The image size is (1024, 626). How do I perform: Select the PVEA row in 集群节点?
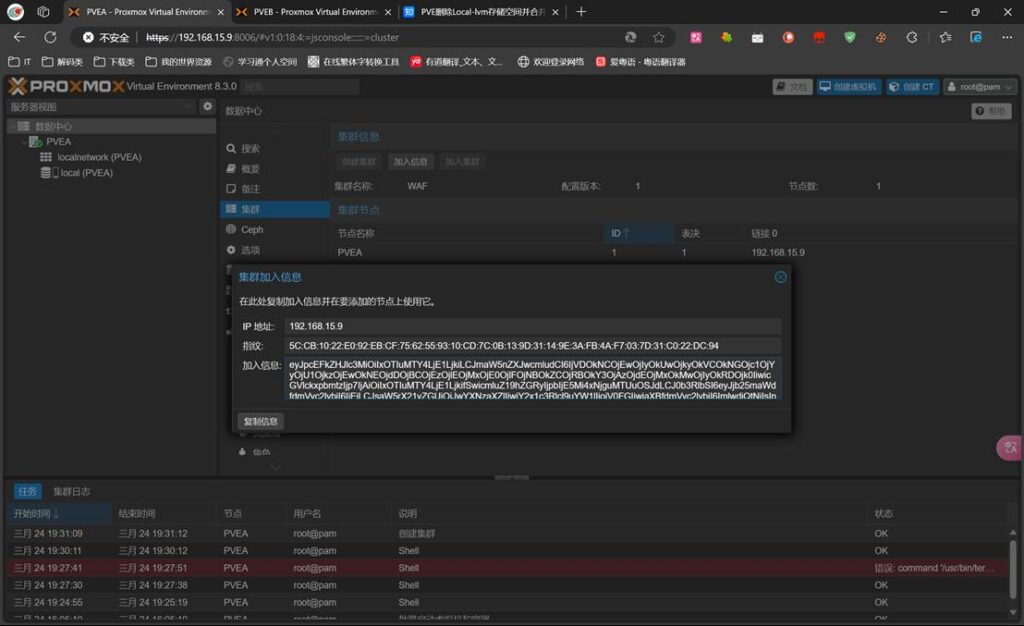point(673,253)
